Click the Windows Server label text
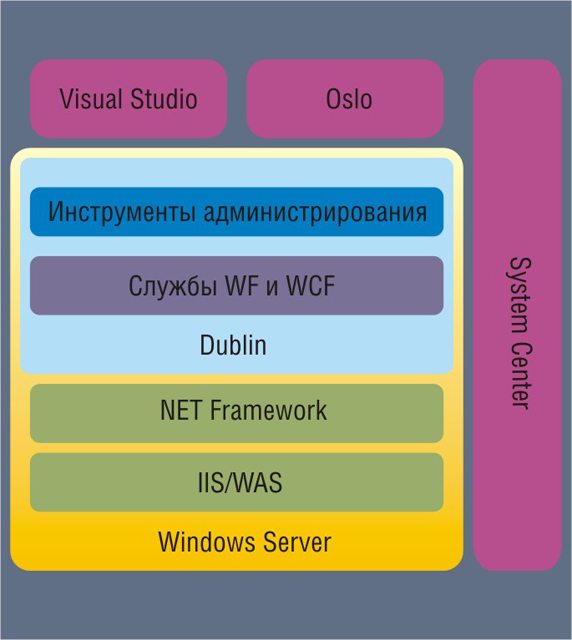 (x=245, y=542)
